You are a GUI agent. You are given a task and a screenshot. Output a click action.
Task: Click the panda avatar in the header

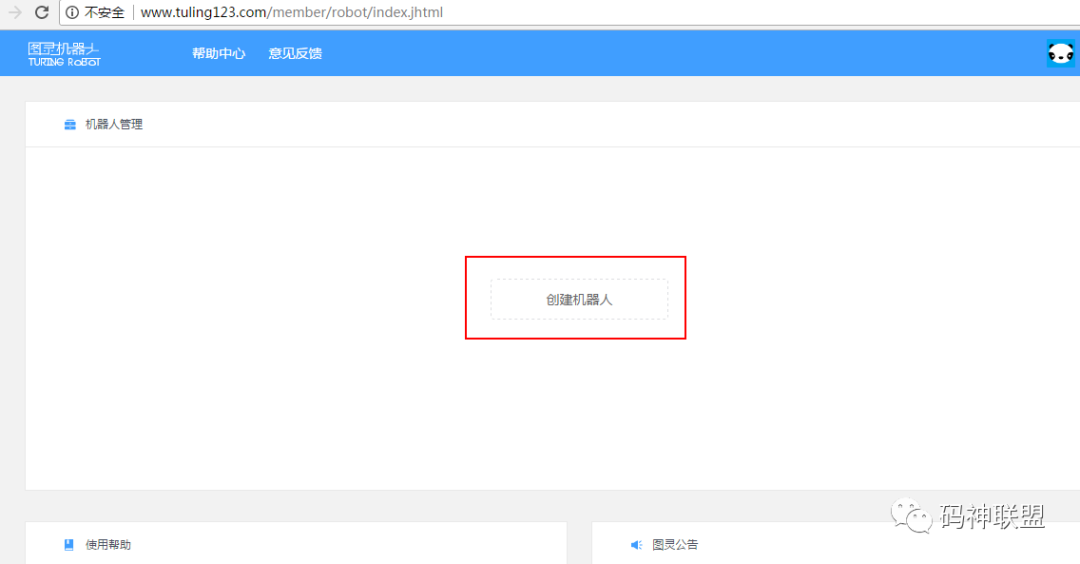click(1061, 53)
